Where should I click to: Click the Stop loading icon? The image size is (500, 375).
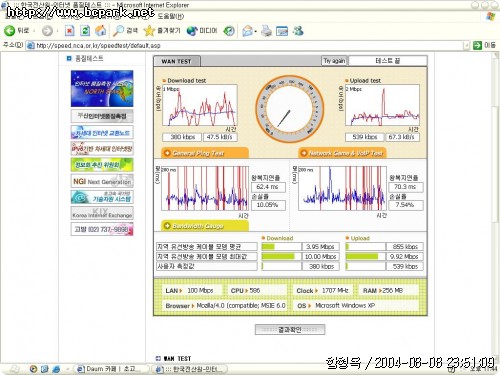point(69,31)
